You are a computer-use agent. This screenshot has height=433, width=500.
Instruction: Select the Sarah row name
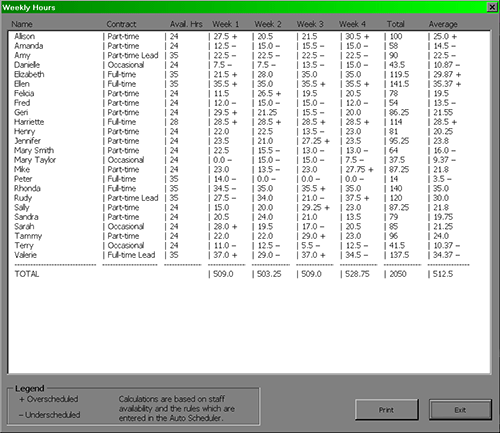[x=24, y=226]
